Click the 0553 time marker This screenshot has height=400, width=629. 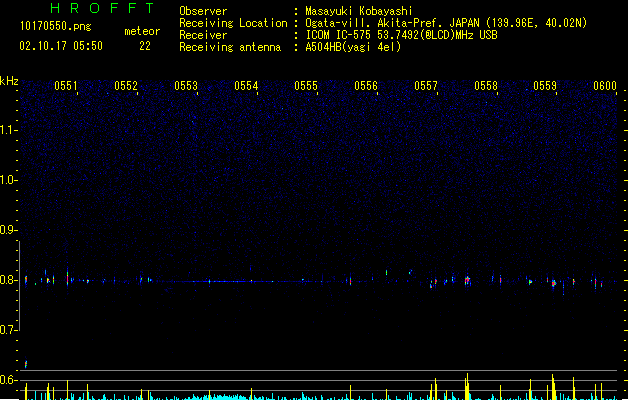pyautogui.click(x=186, y=86)
